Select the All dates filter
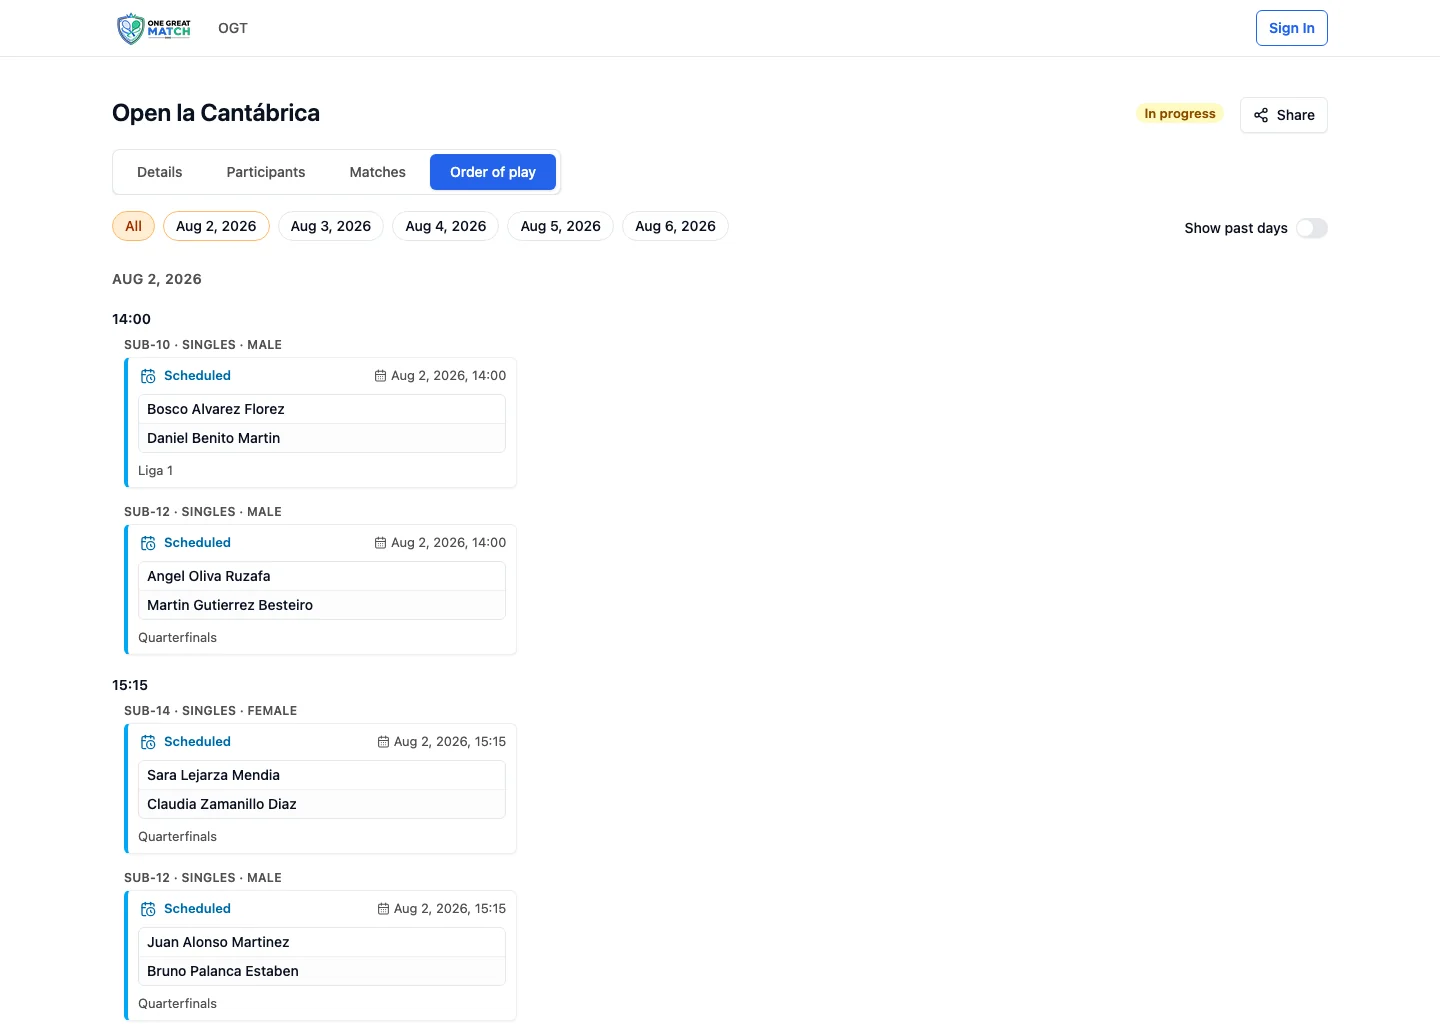1440x1024 pixels. 134,226
